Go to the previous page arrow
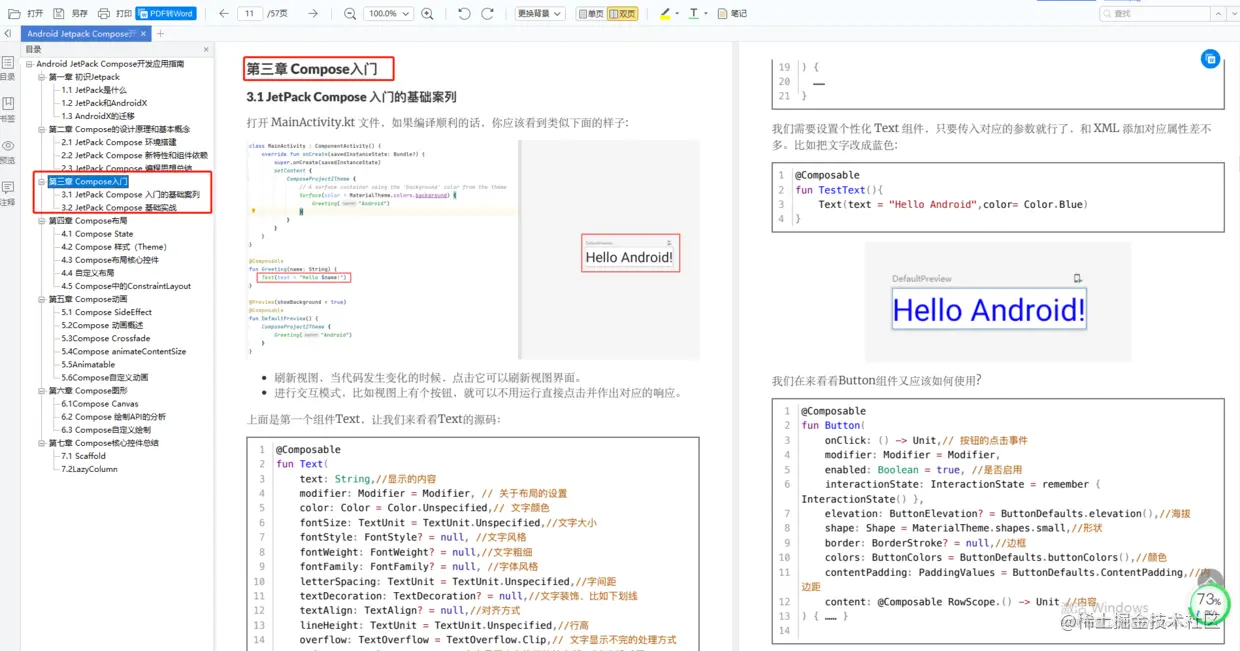 pyautogui.click(x=224, y=14)
